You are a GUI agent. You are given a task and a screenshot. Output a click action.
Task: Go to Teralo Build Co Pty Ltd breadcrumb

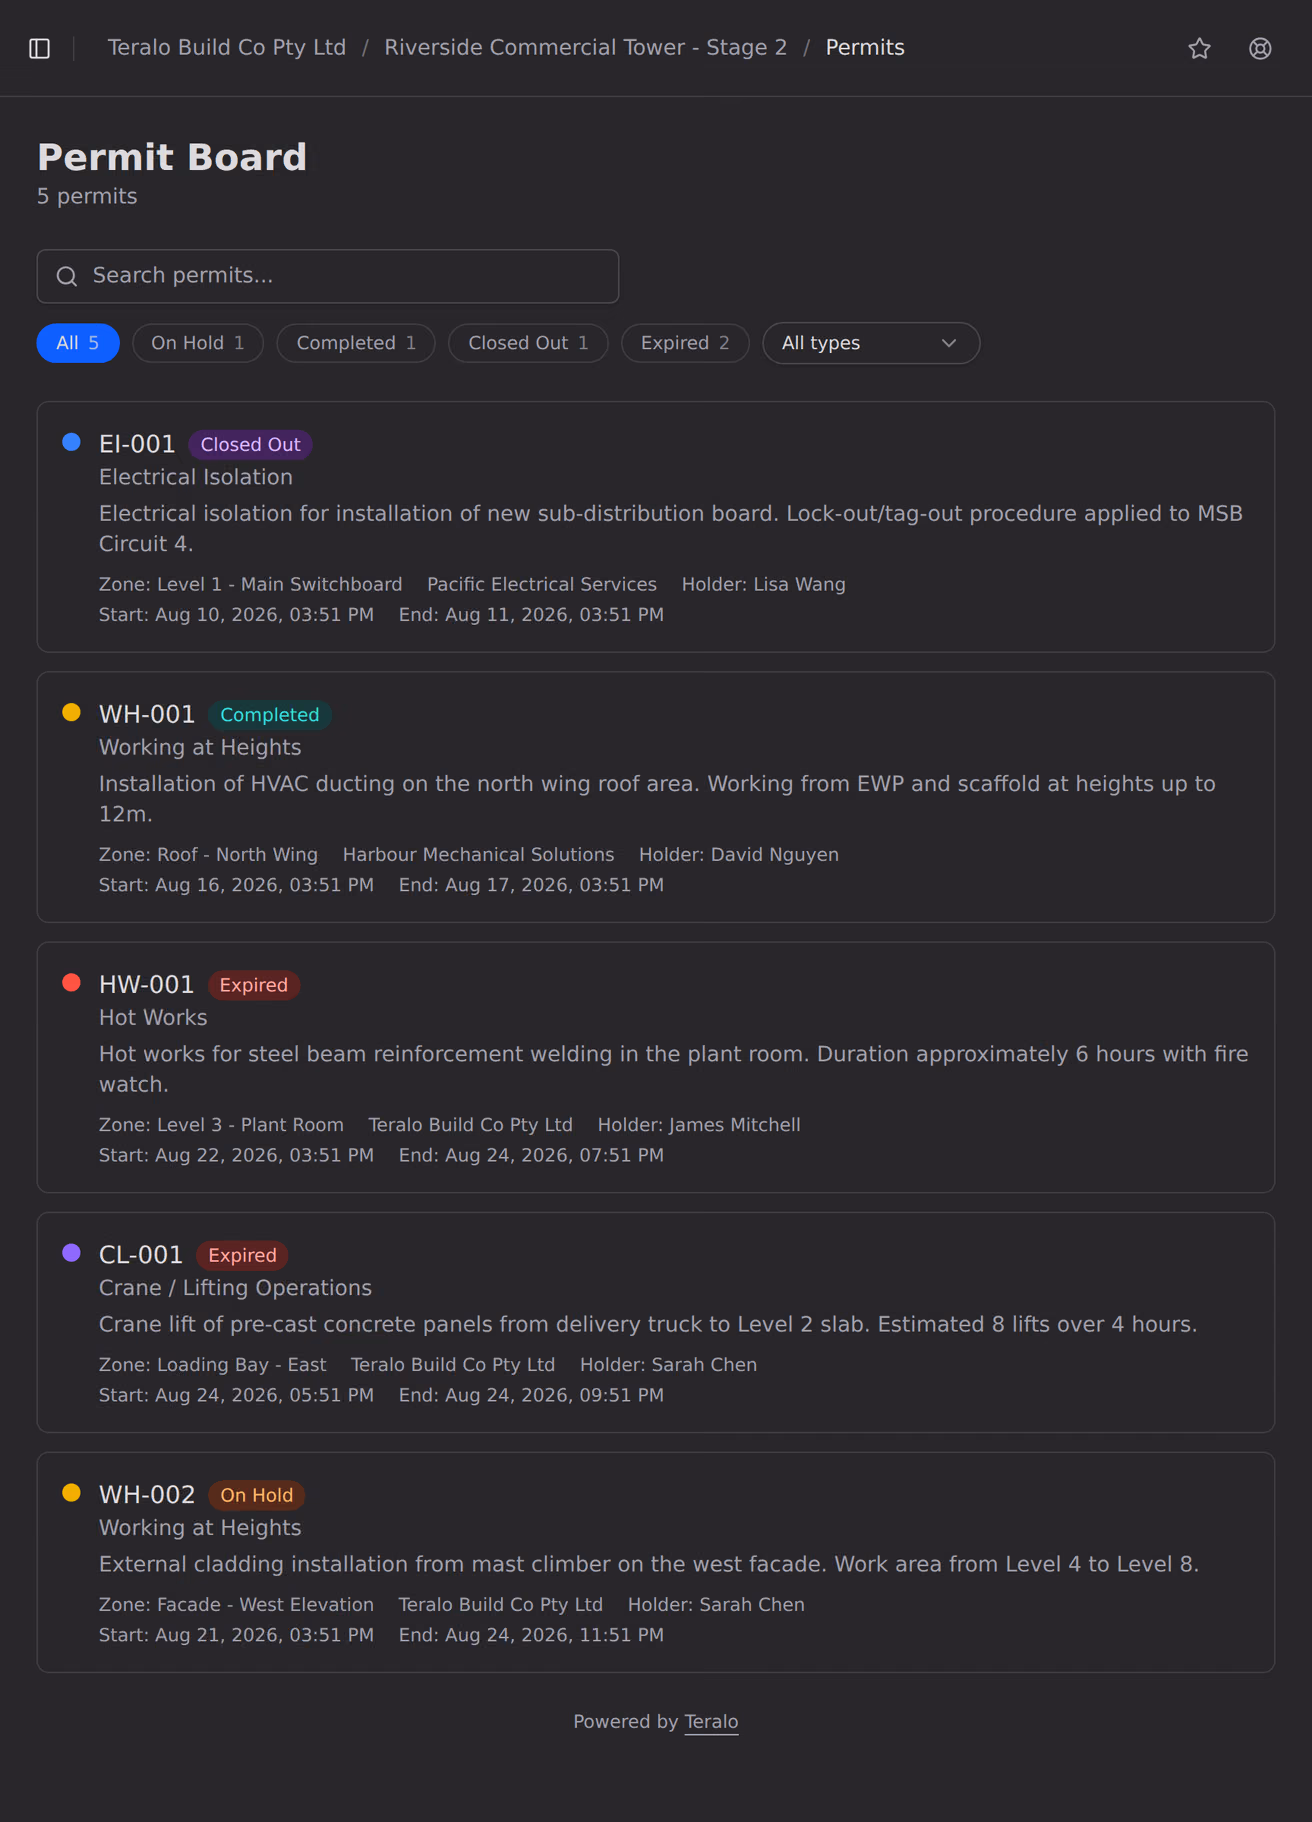pyautogui.click(x=227, y=48)
